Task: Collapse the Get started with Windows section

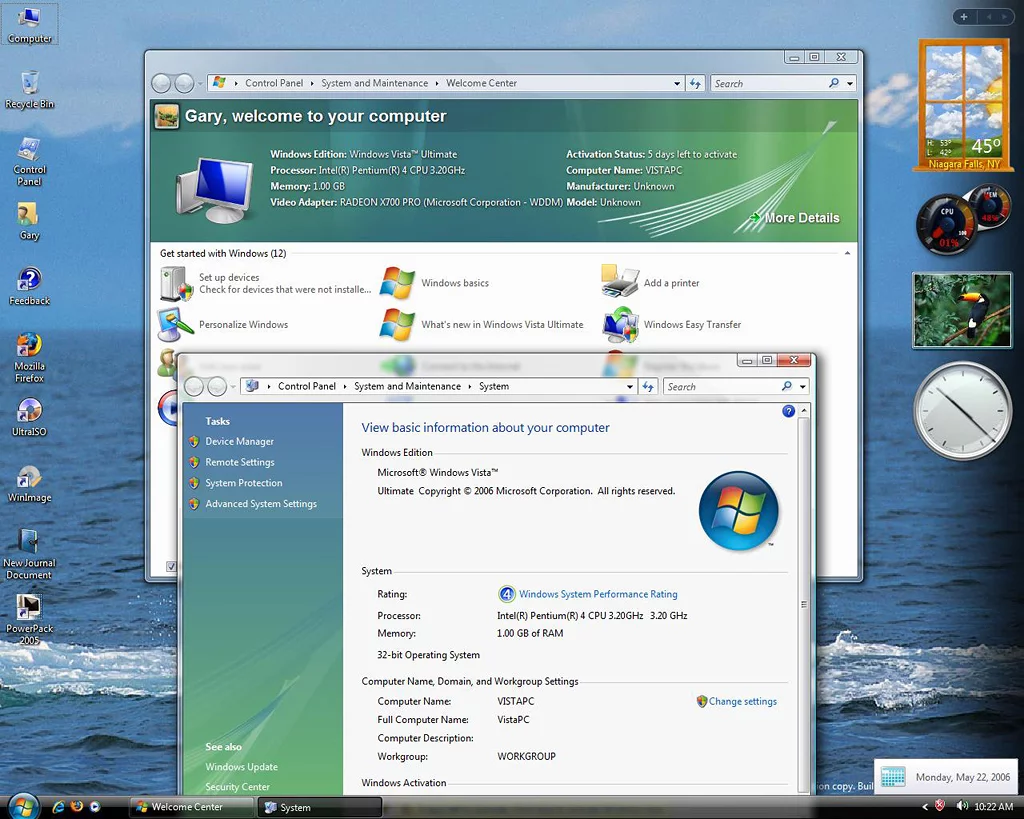Action: click(x=848, y=254)
